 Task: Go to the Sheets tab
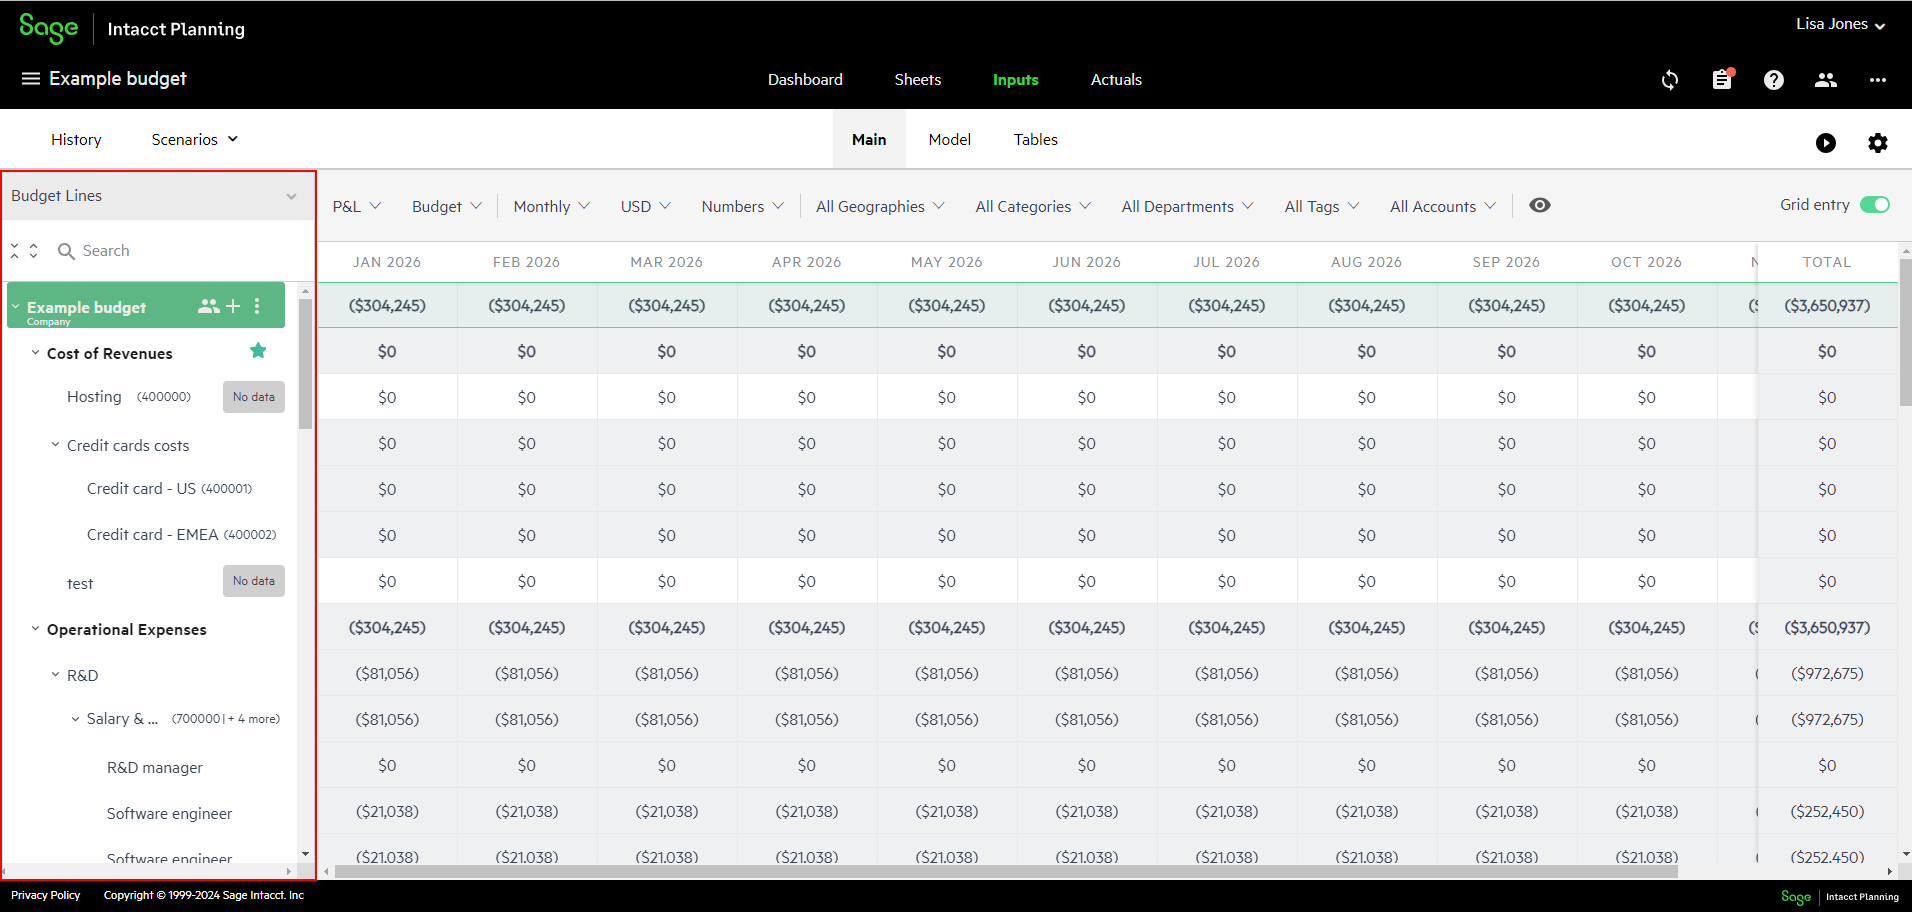917,80
